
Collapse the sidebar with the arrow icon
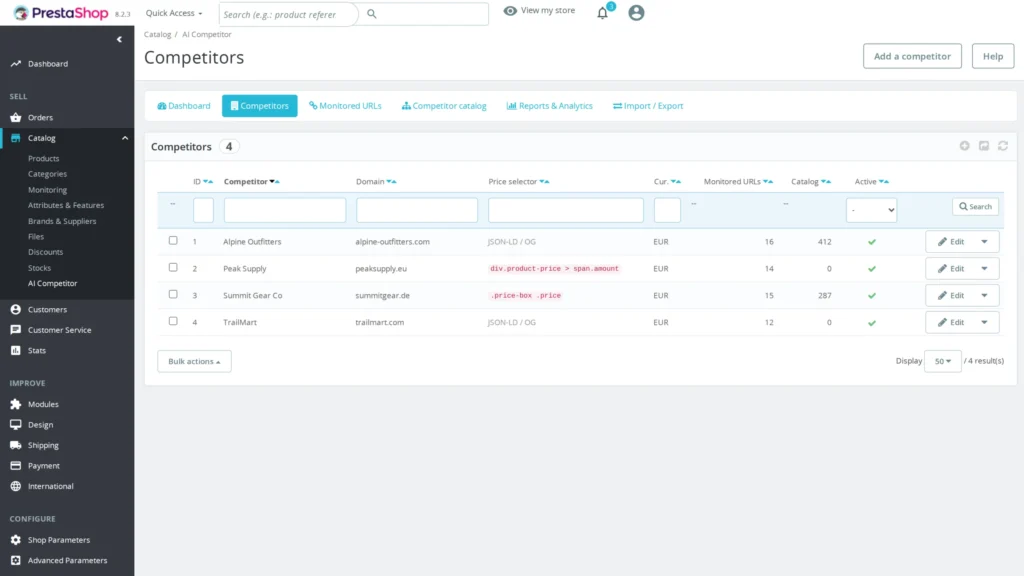coord(119,39)
